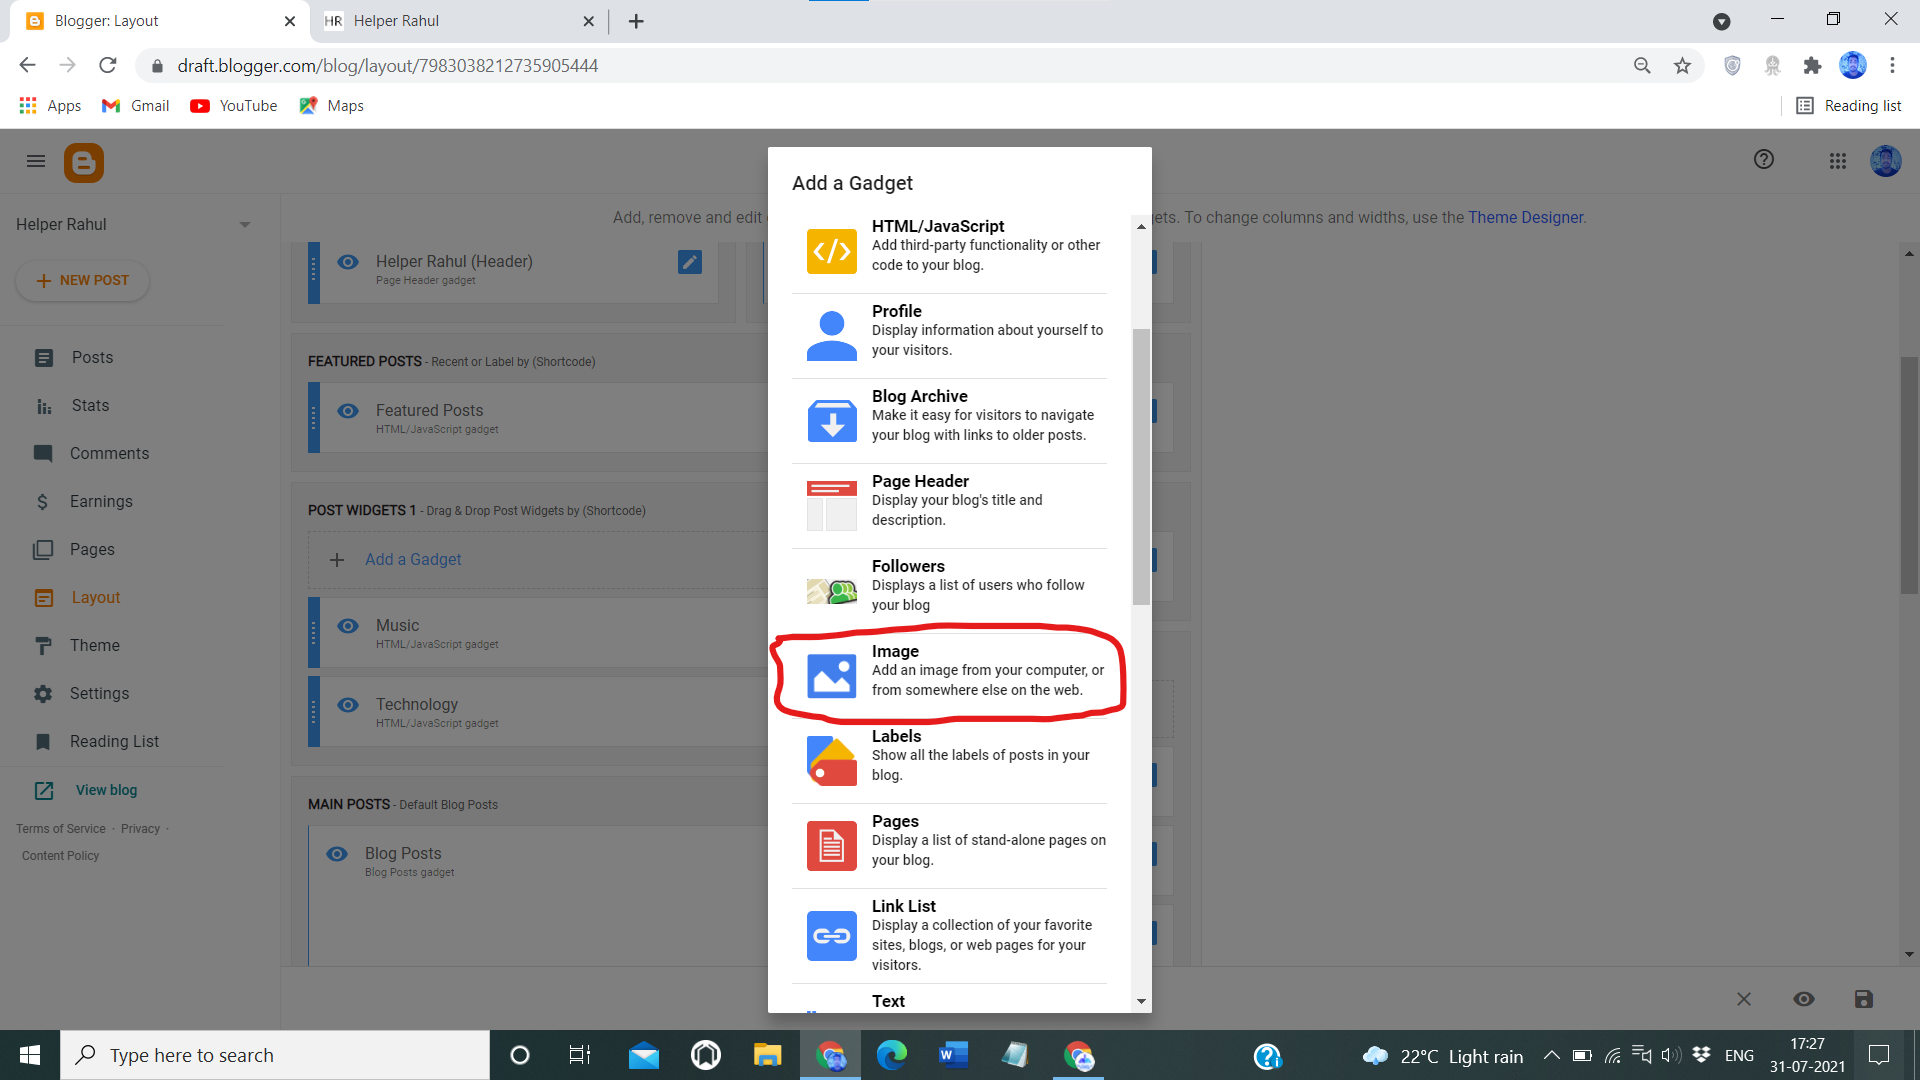The image size is (1920, 1080).
Task: Hide the Technology gadget
Action: click(x=348, y=705)
